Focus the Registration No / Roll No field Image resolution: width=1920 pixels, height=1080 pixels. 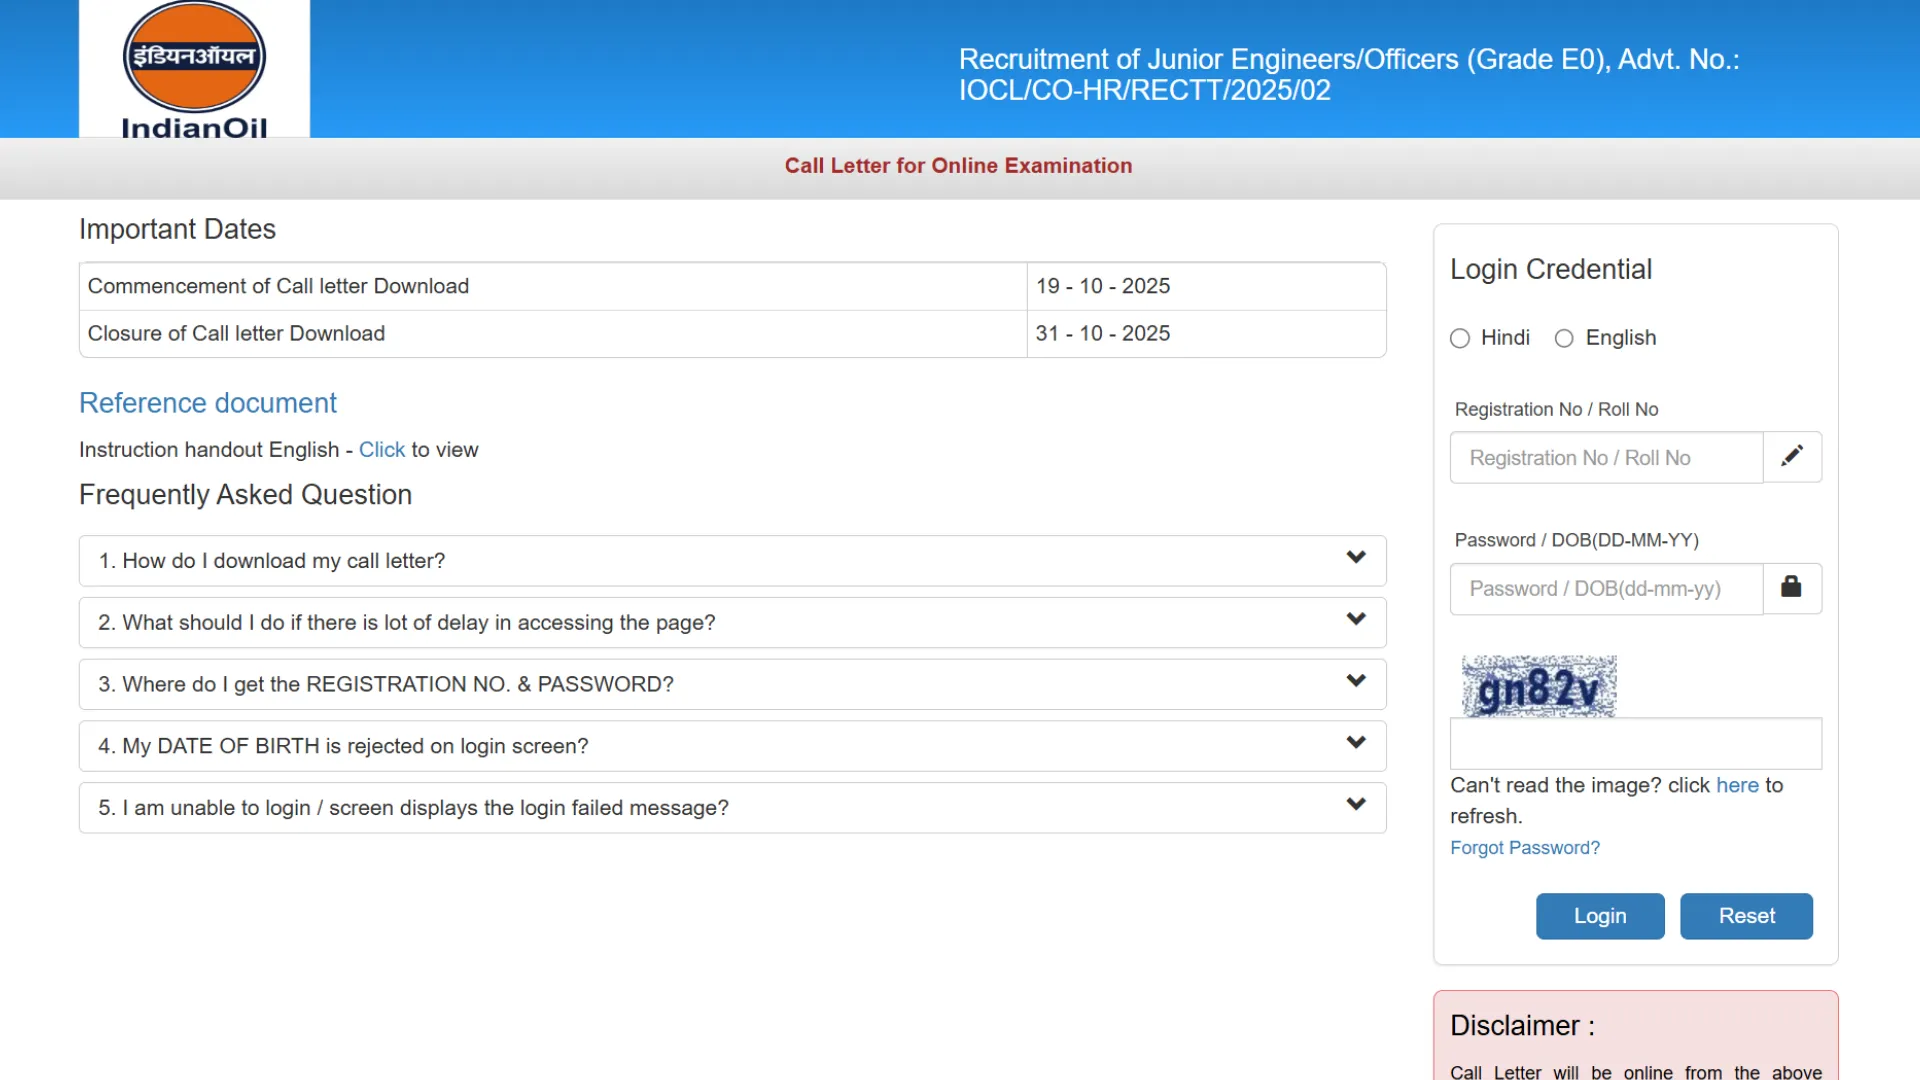1606,458
